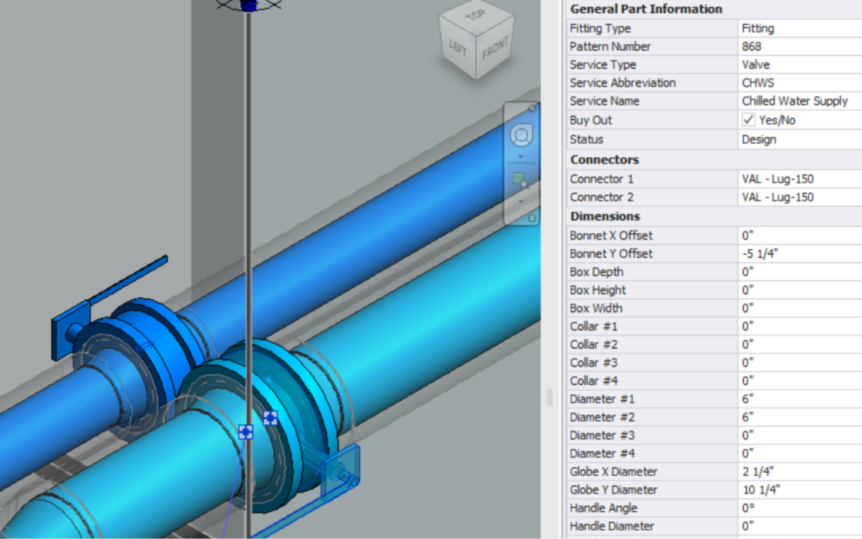Activate the Zoom tool in navigation bar

tap(521, 179)
